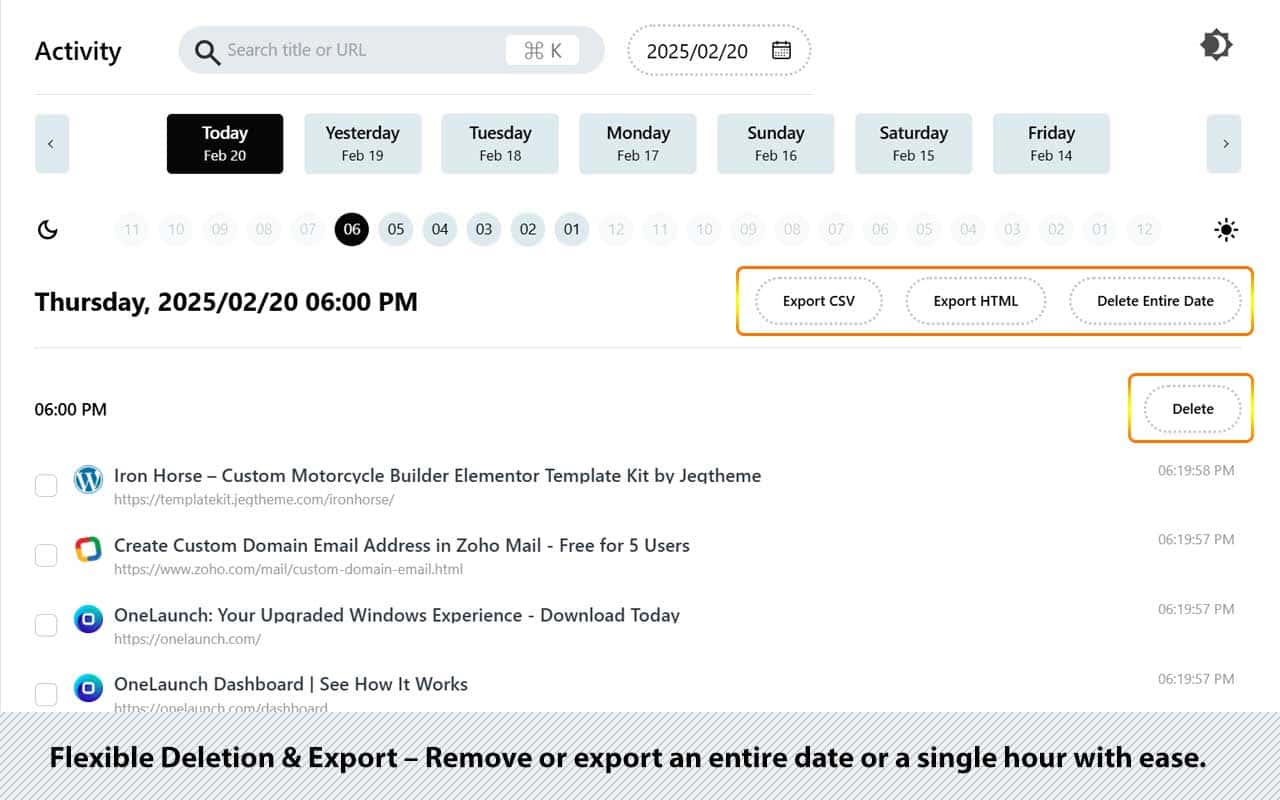Open the calendar date picker icon

[781, 50]
